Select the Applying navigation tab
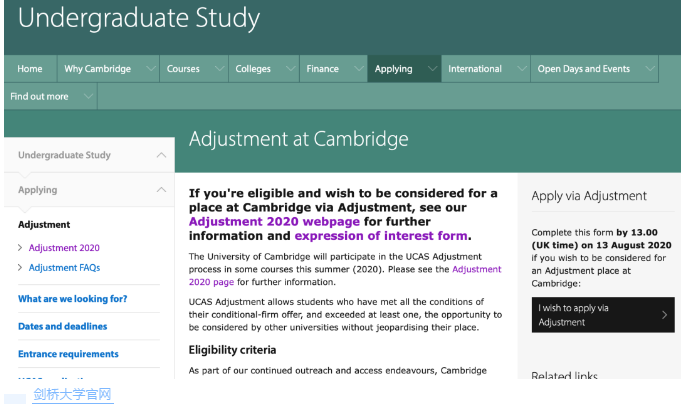The image size is (681, 409). [394, 69]
